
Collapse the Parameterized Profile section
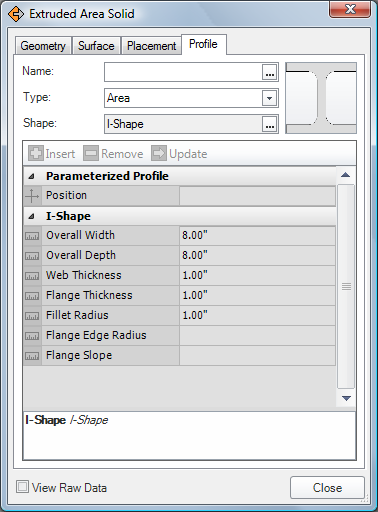point(31,176)
